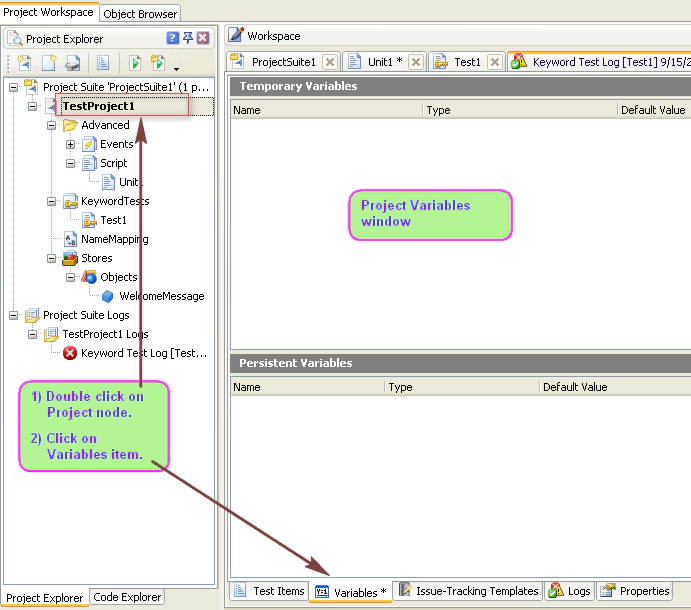
Task: Click the red error Keyword Test Log icon
Action: 70,353
